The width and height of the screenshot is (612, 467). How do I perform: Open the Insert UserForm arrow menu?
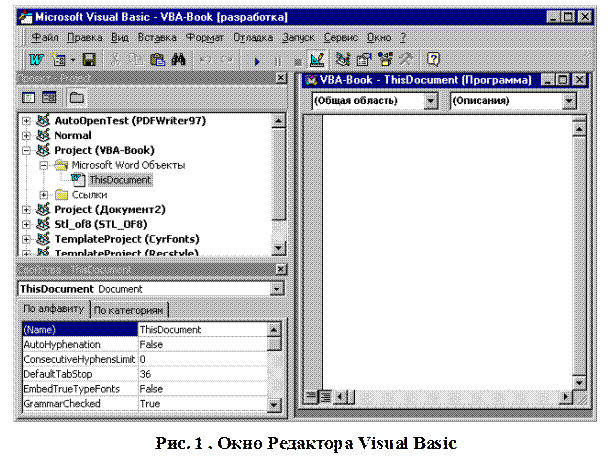(73, 60)
